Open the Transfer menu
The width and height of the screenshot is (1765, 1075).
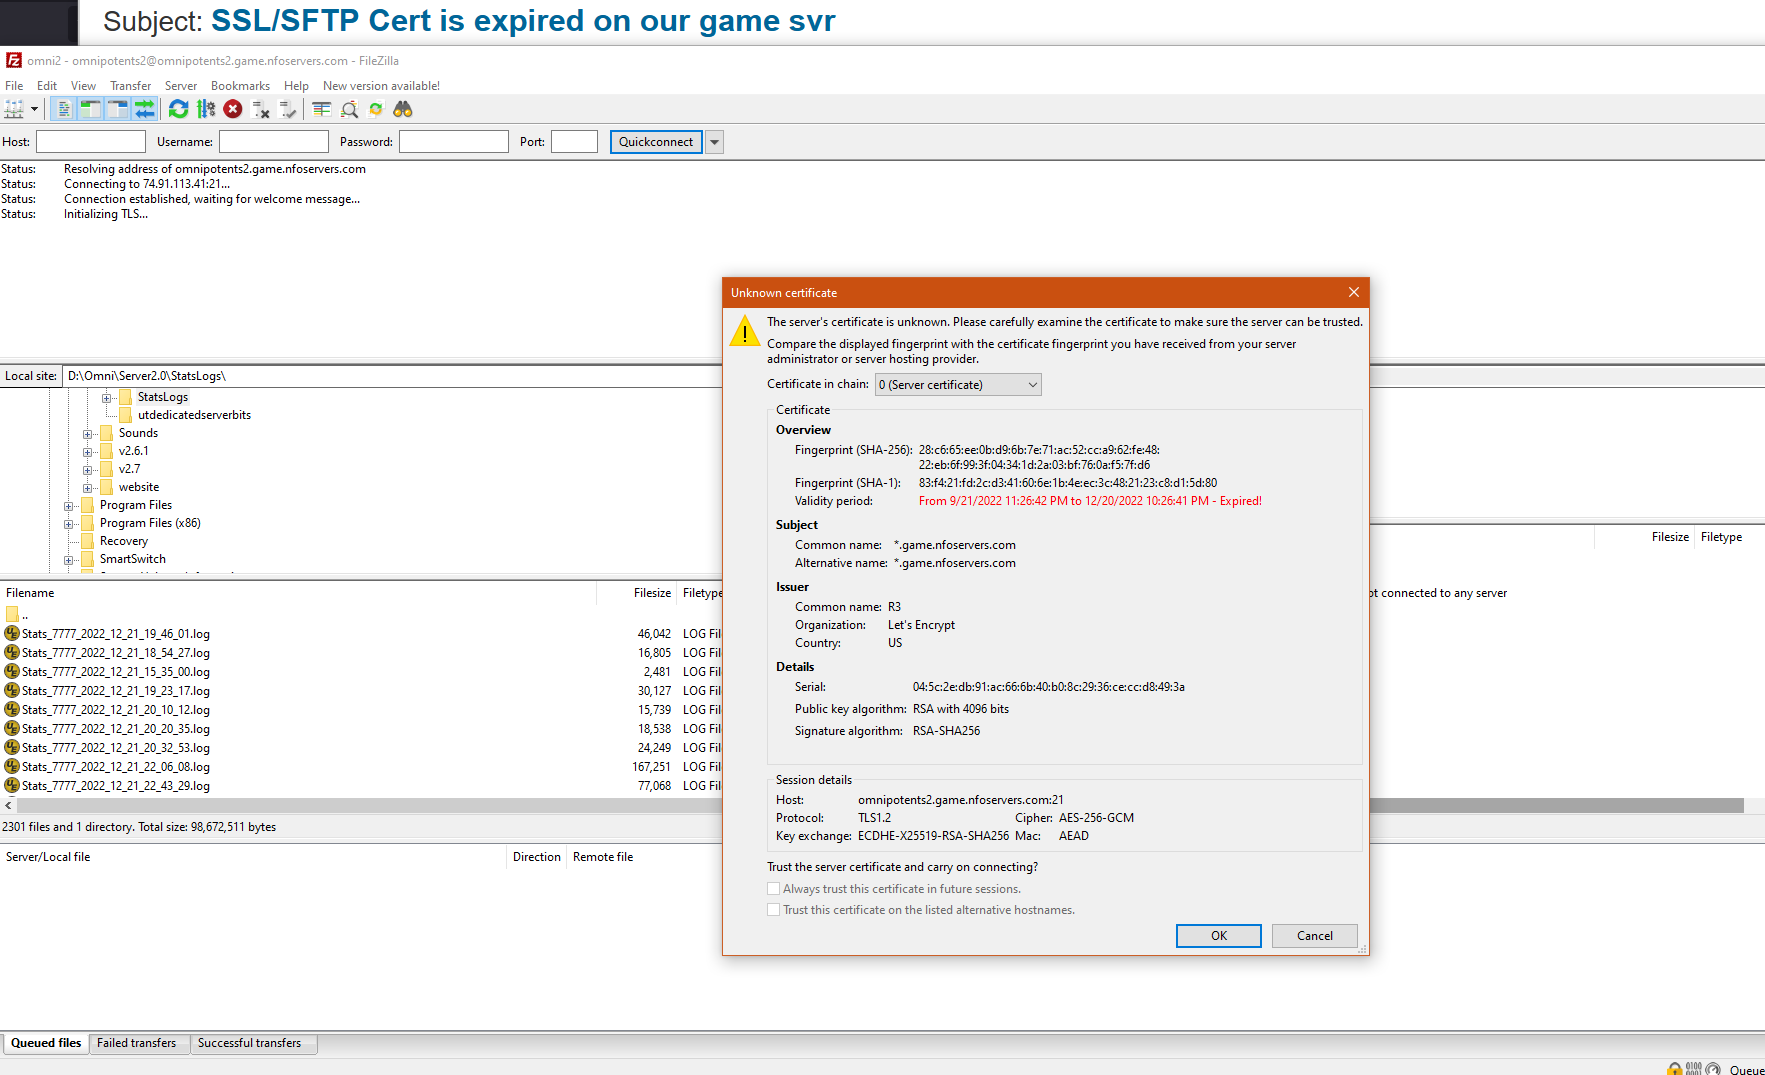(130, 86)
